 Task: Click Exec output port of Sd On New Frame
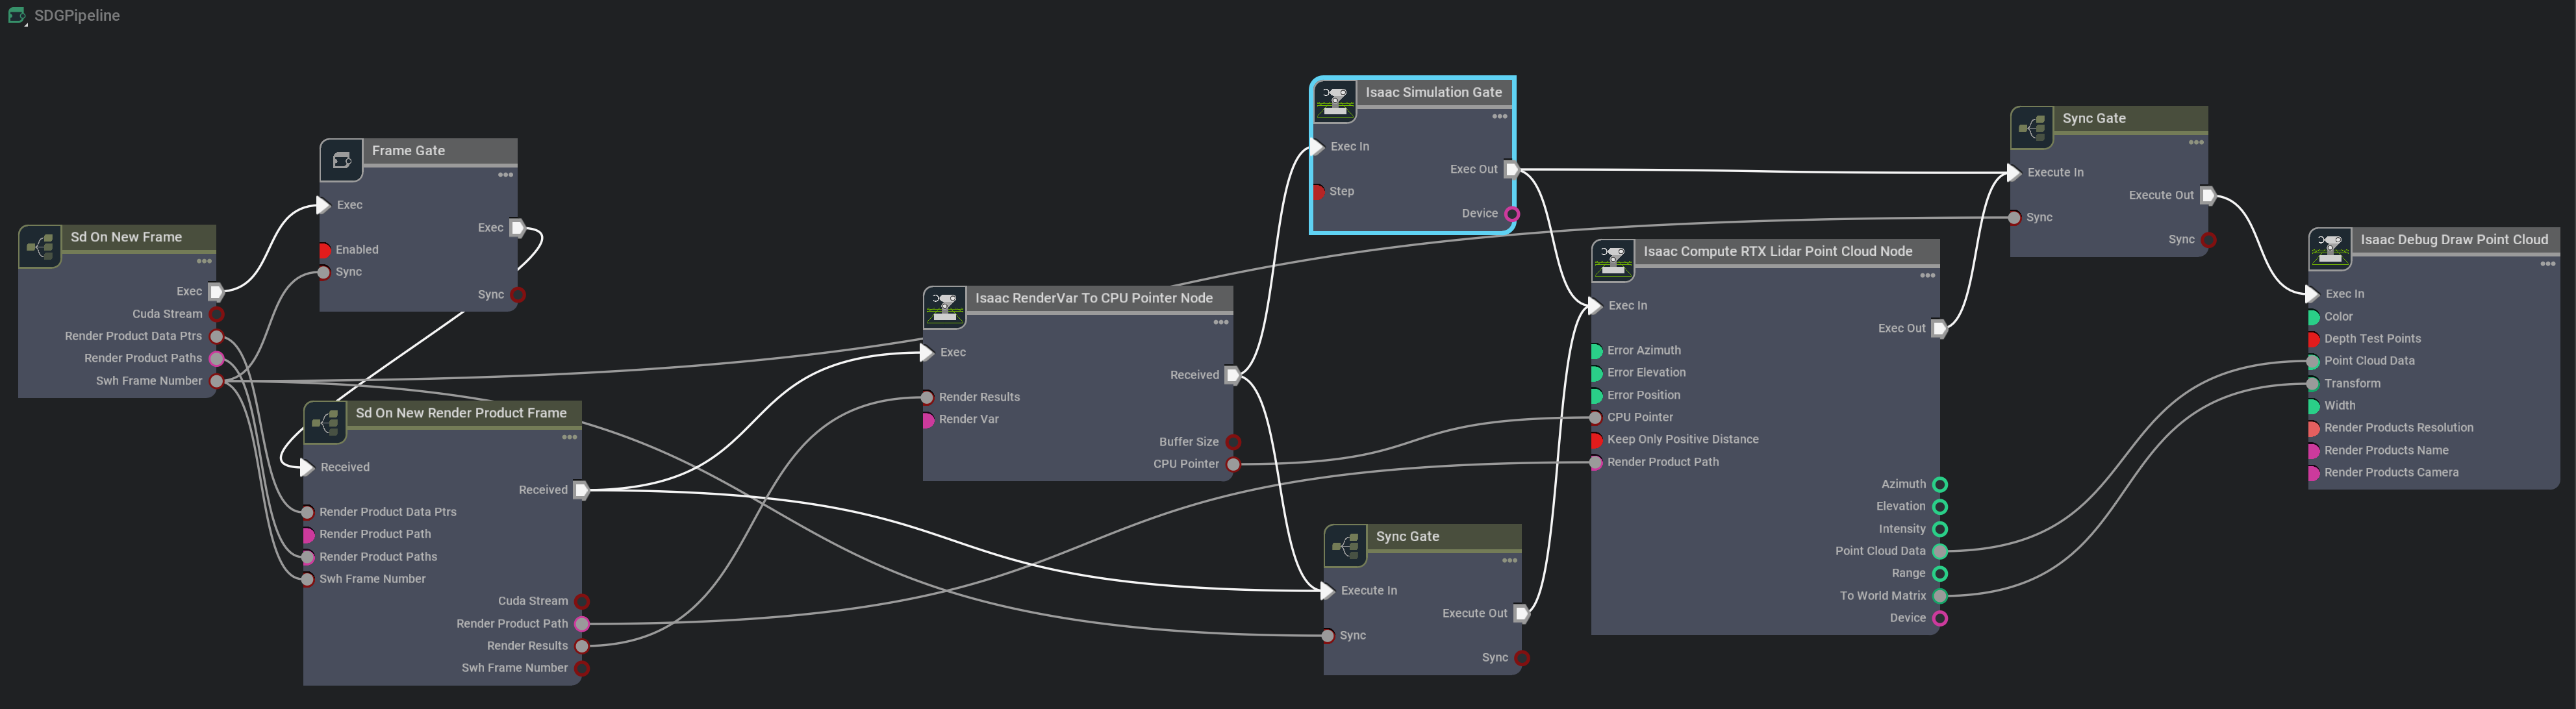click(216, 292)
